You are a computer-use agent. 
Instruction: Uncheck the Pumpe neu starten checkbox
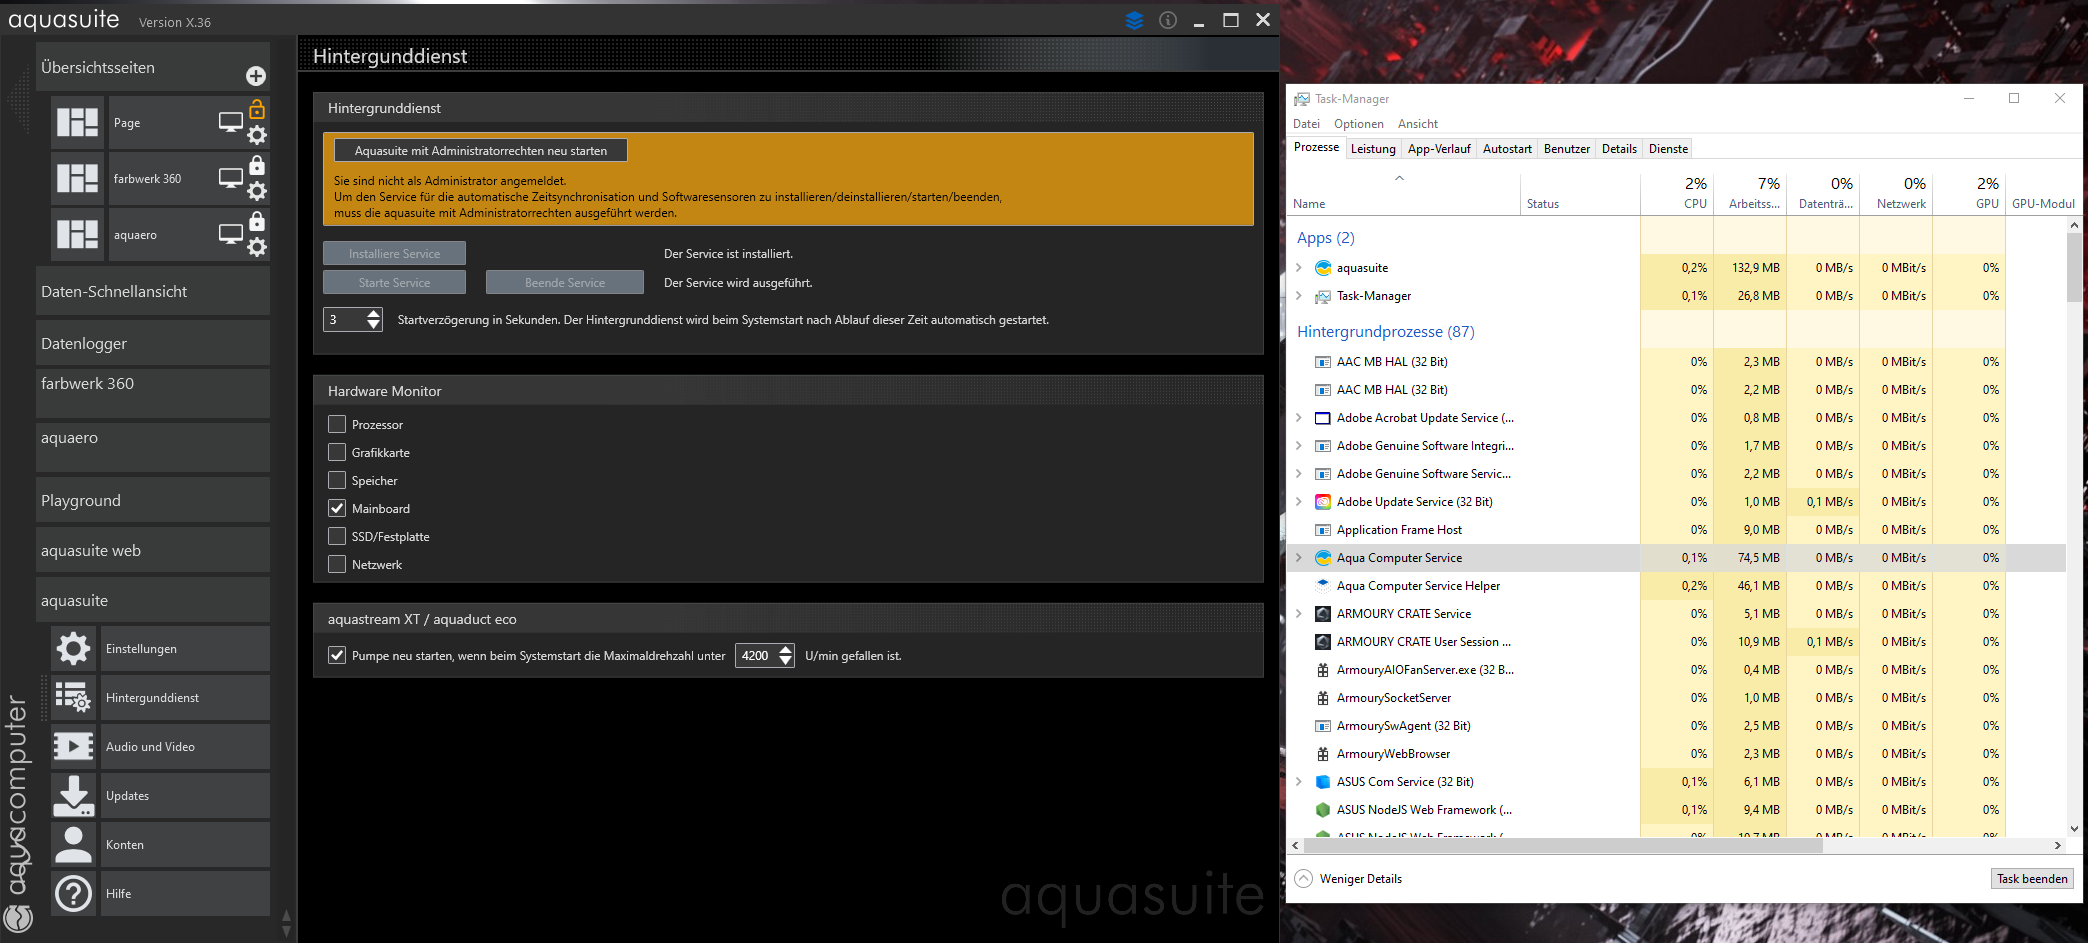[337, 656]
